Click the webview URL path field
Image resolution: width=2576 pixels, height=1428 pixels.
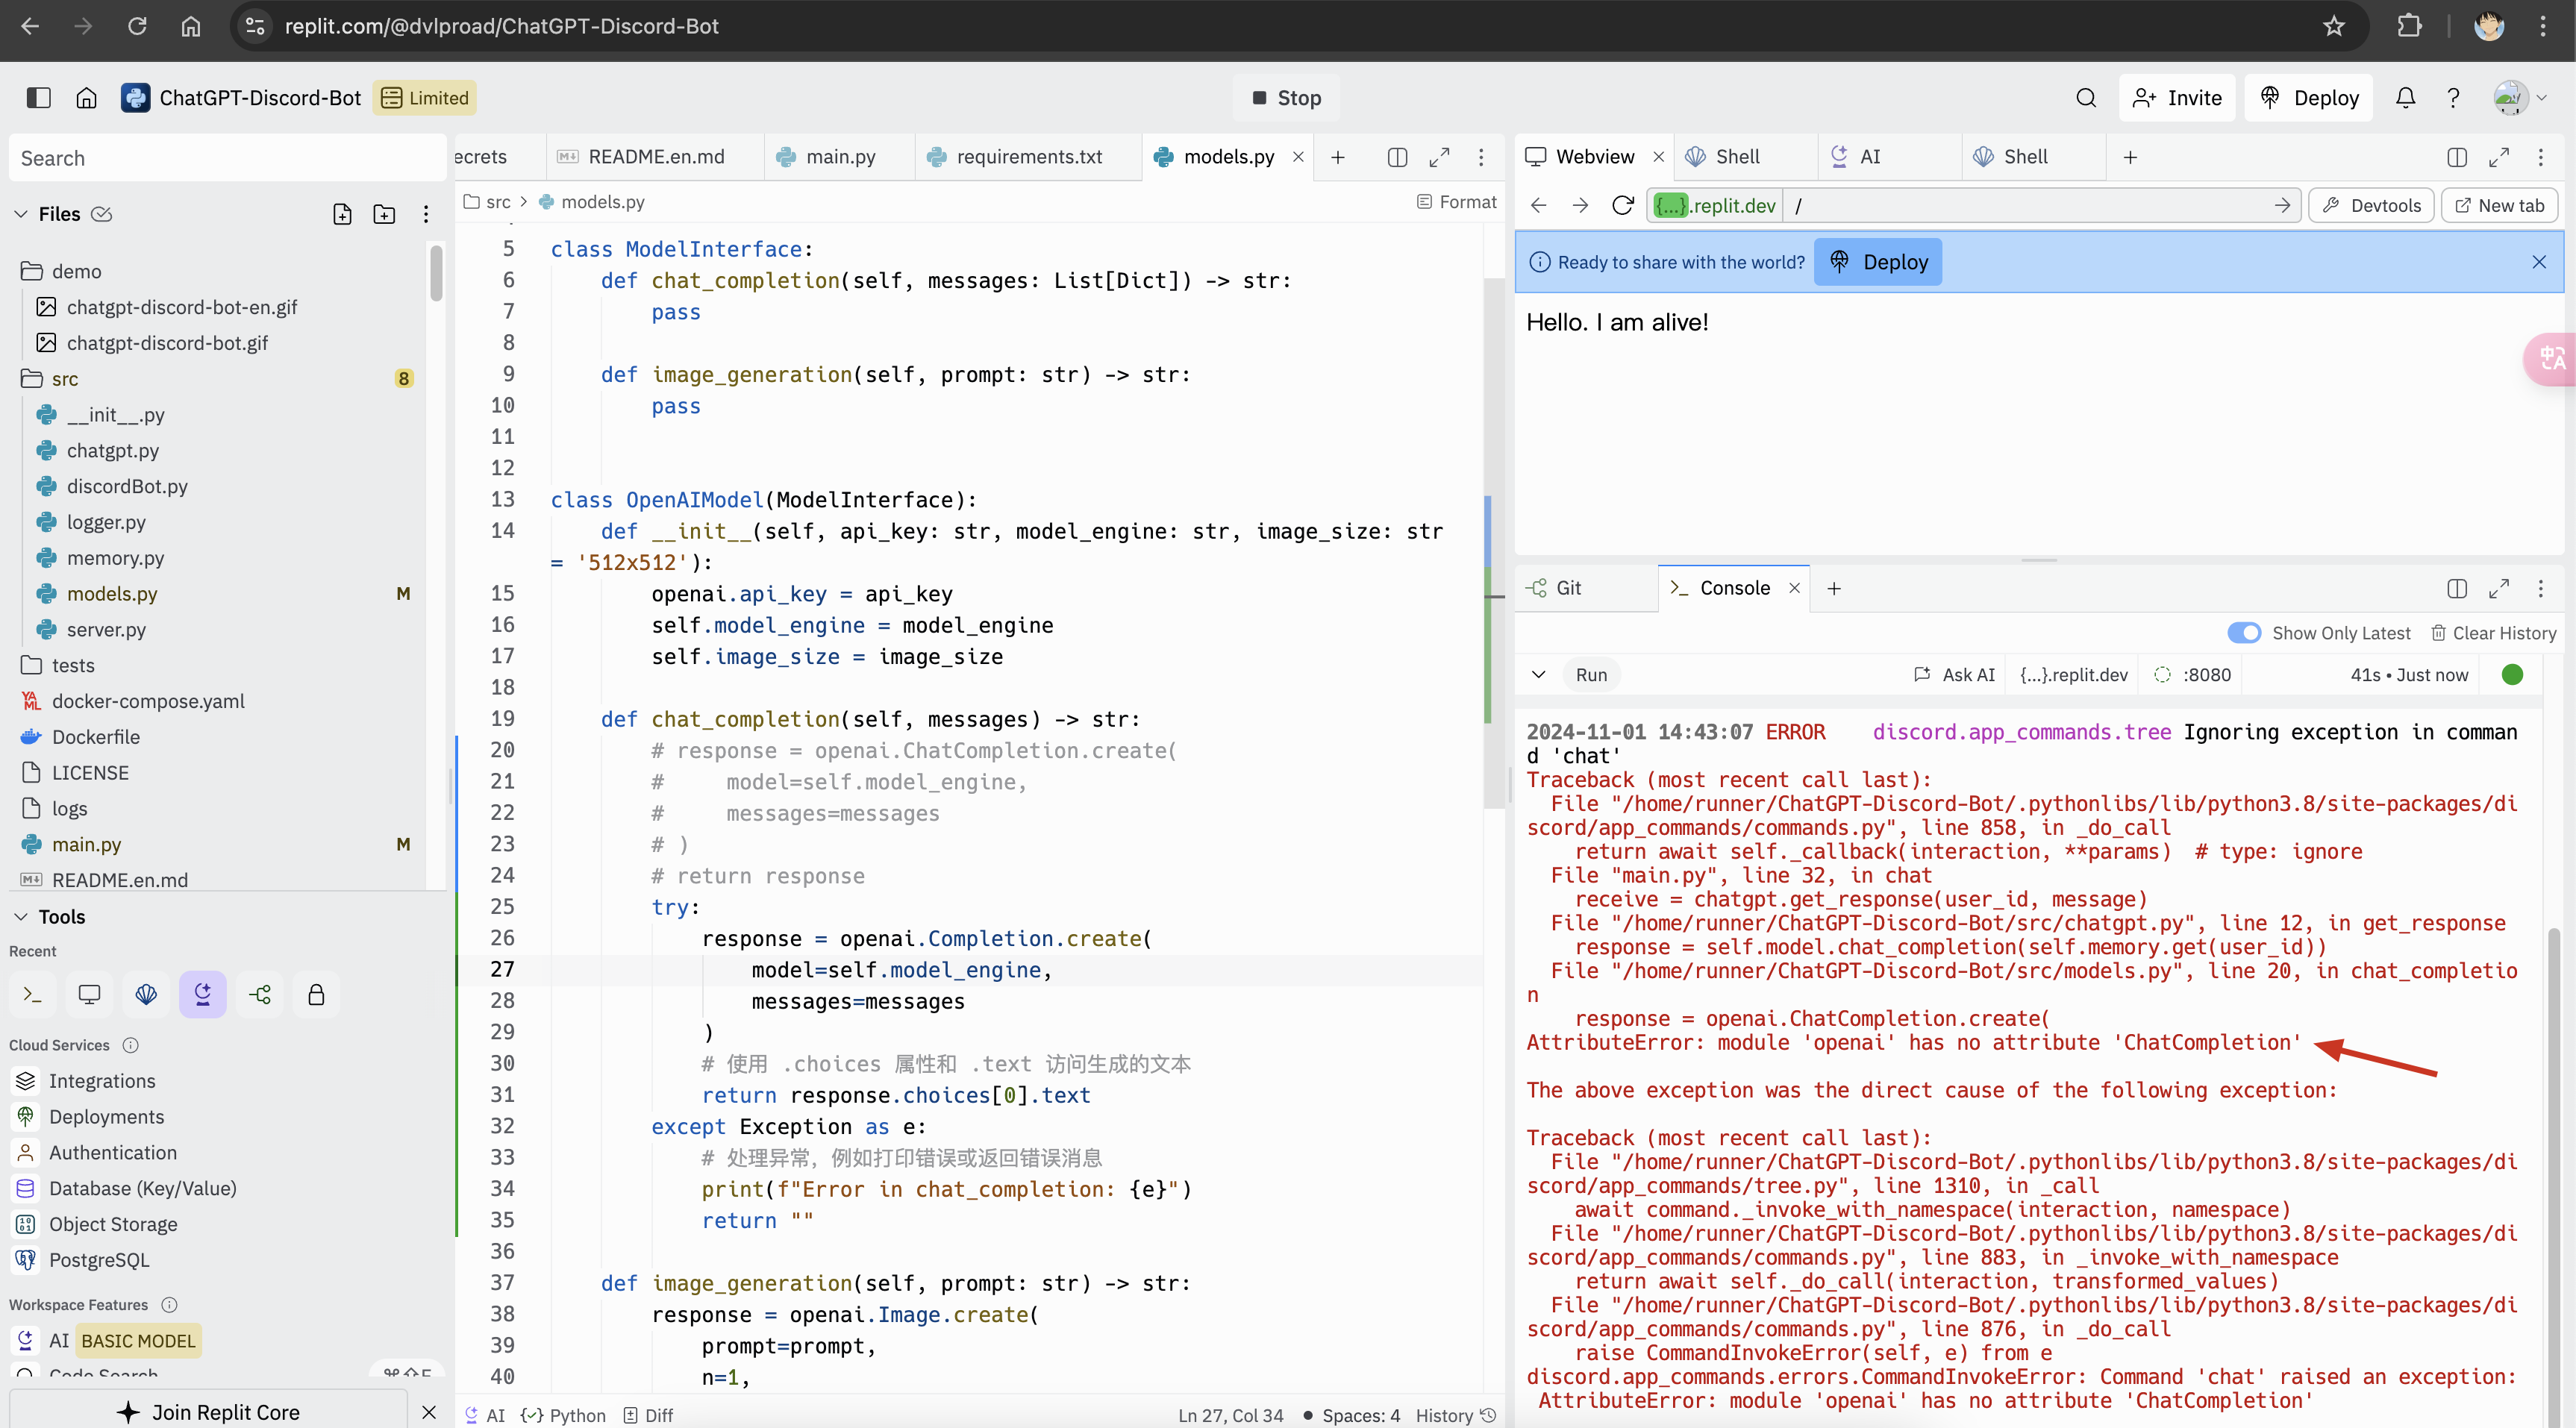tap(2040, 205)
